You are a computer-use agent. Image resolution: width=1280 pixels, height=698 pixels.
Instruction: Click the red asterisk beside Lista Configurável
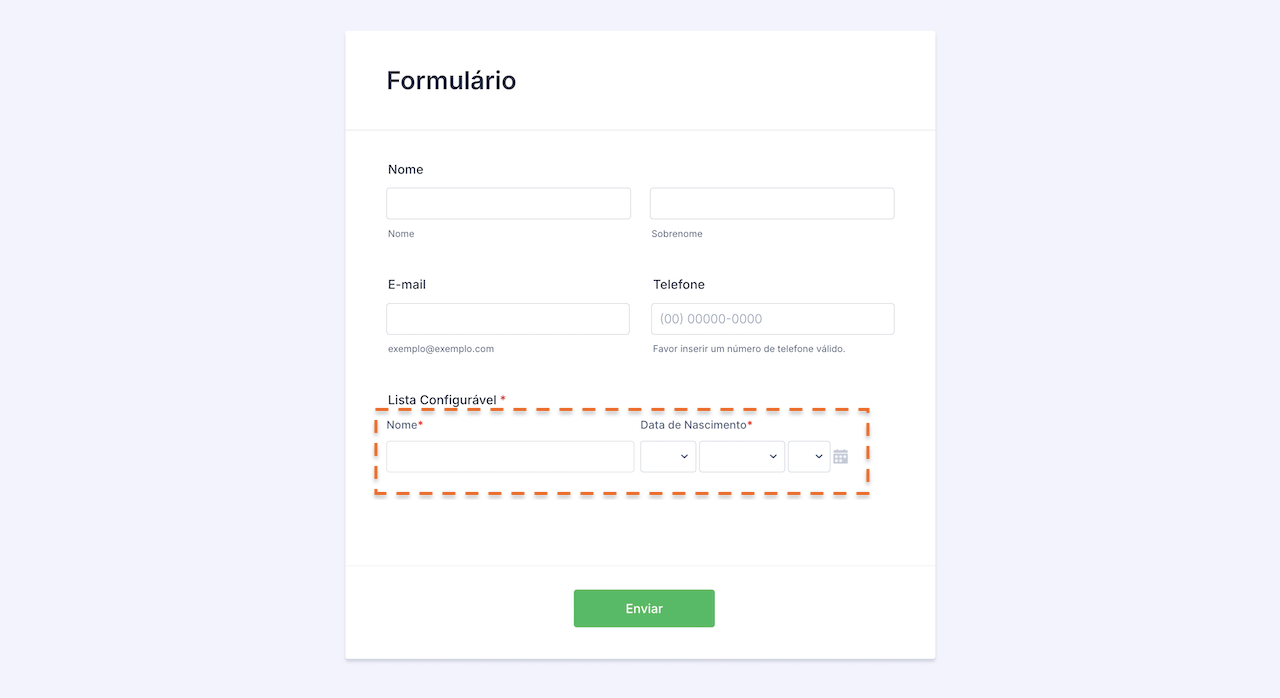[x=503, y=398]
